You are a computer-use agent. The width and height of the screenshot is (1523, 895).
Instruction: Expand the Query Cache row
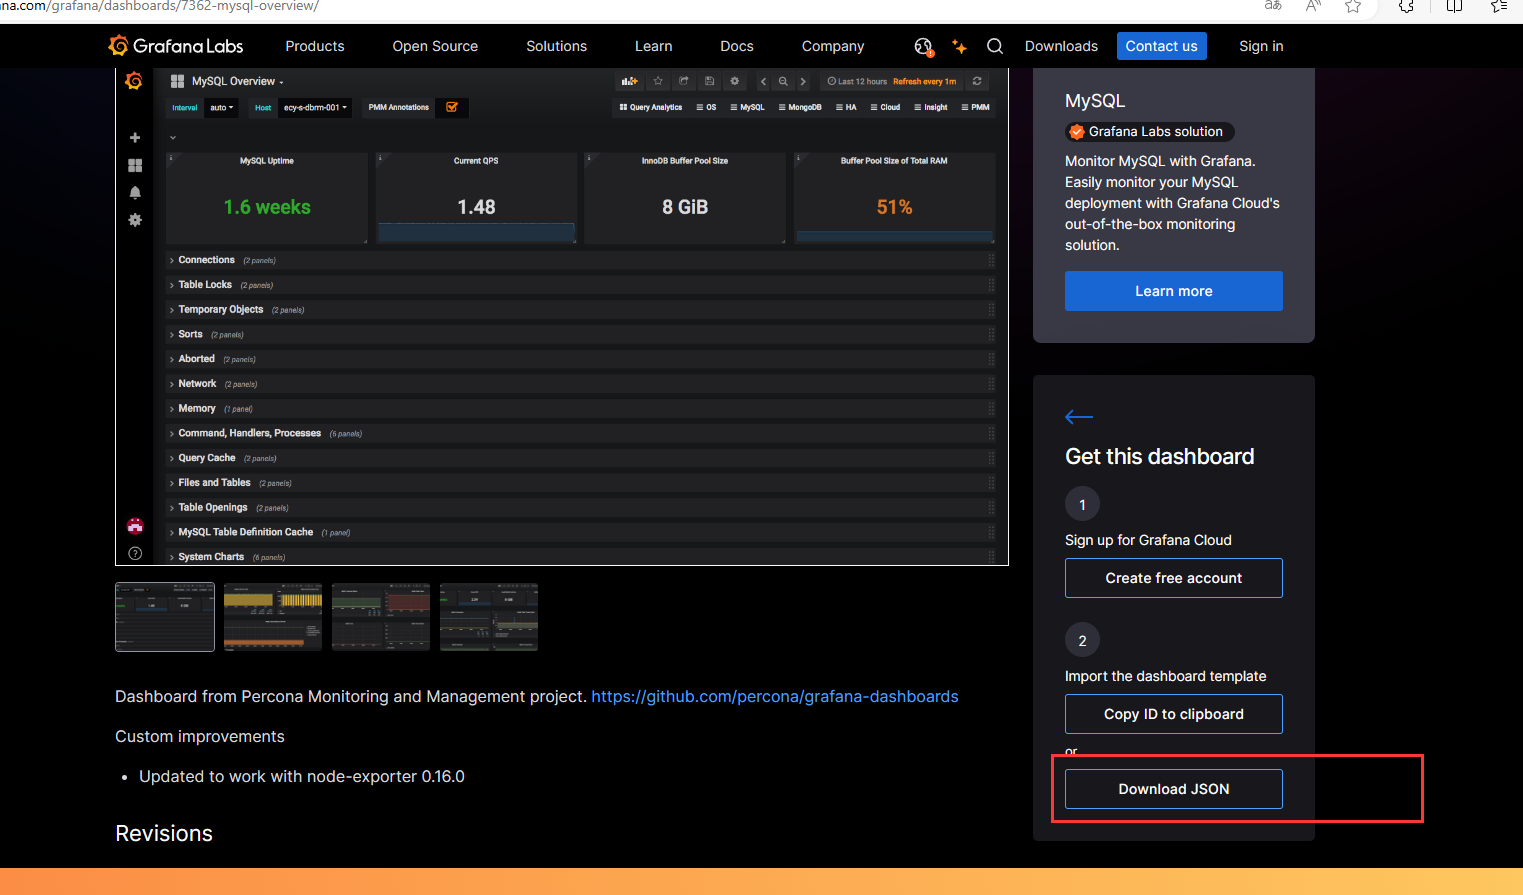tap(207, 458)
